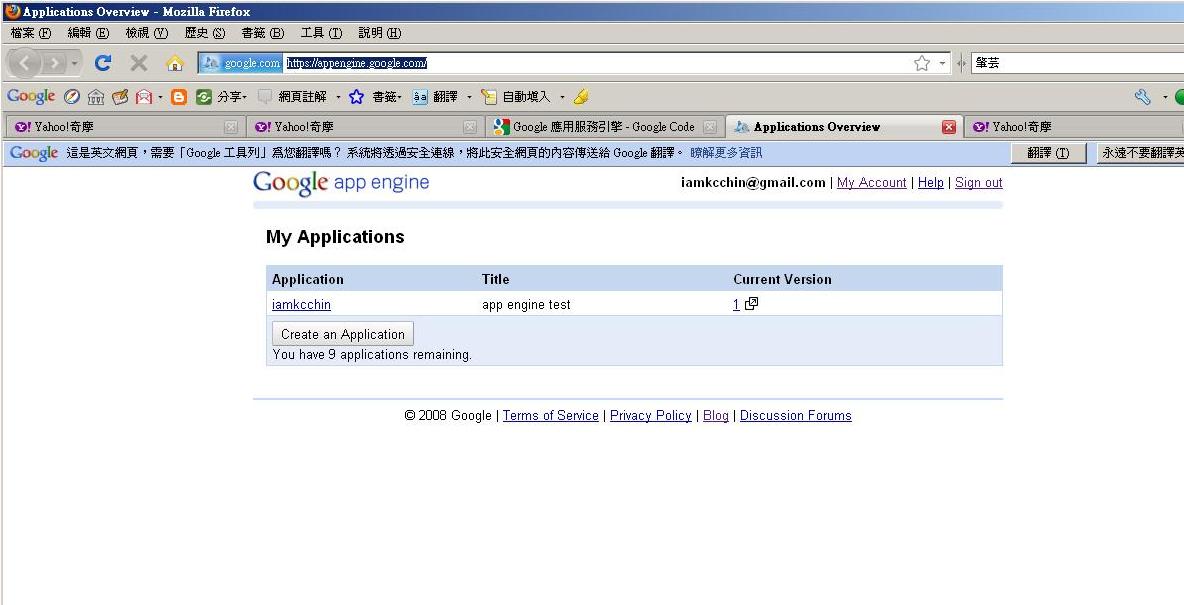The image size is (1184, 605).
Task: Close the Applications Overview tab
Action: [949, 127]
